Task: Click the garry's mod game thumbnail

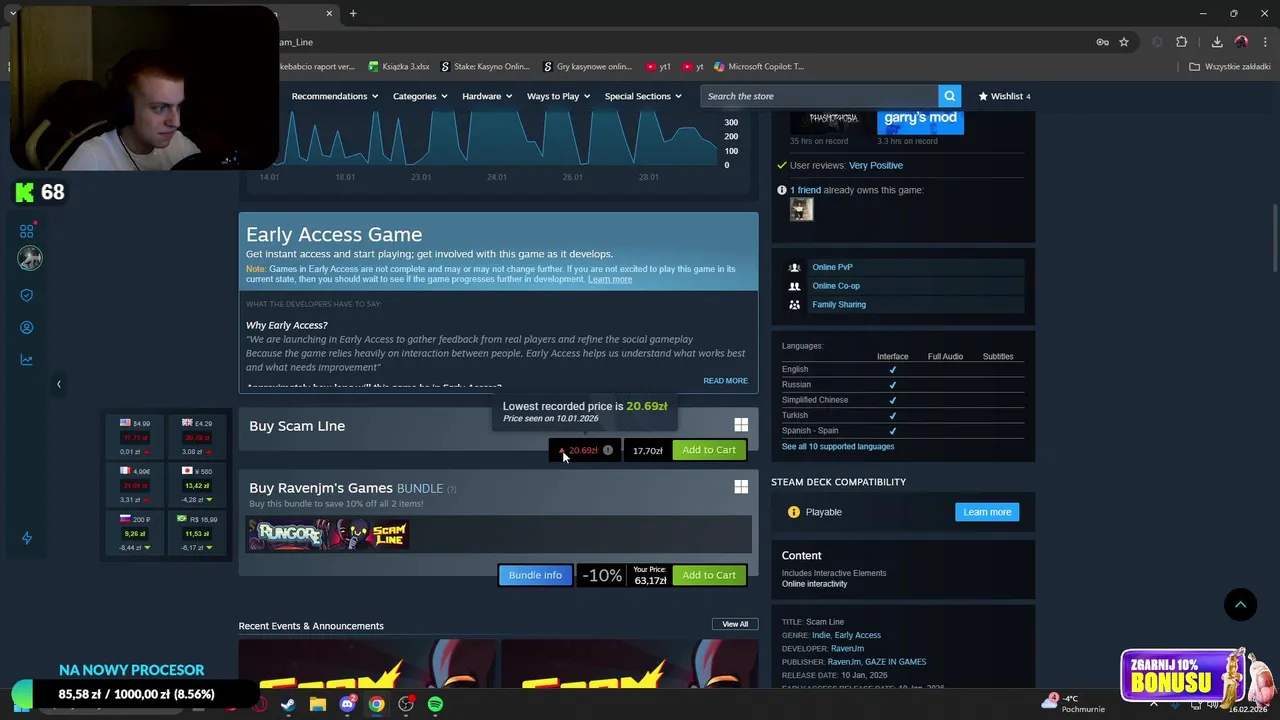Action: (x=920, y=123)
